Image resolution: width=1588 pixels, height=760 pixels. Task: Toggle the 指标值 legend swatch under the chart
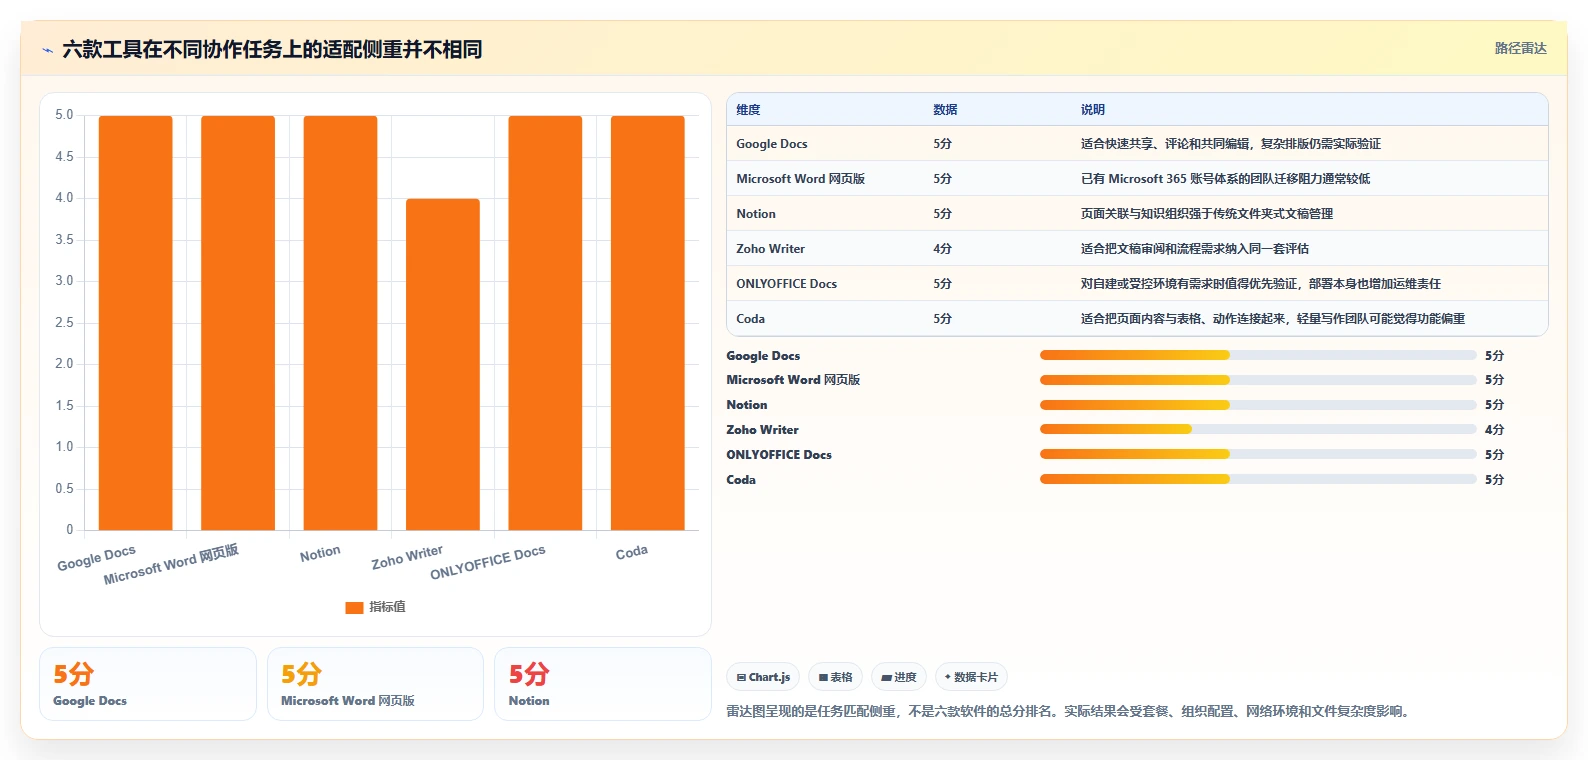[354, 607]
